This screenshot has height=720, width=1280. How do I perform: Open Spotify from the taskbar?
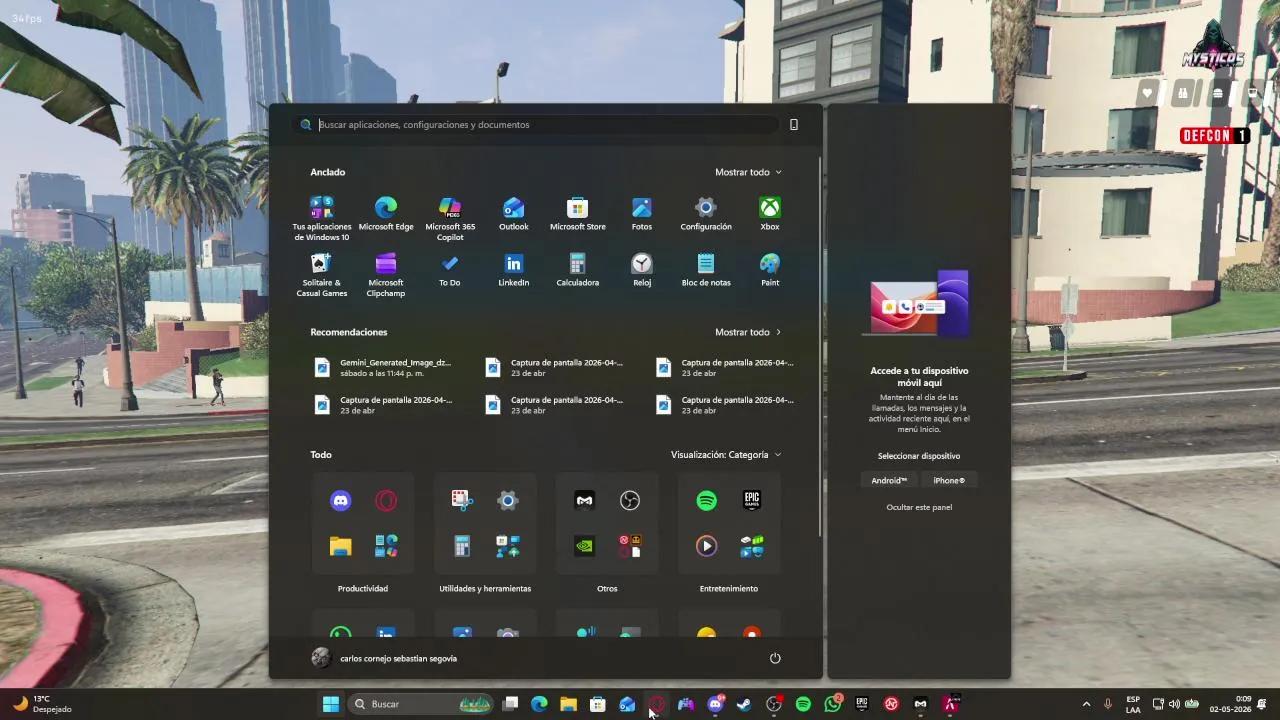tap(803, 704)
